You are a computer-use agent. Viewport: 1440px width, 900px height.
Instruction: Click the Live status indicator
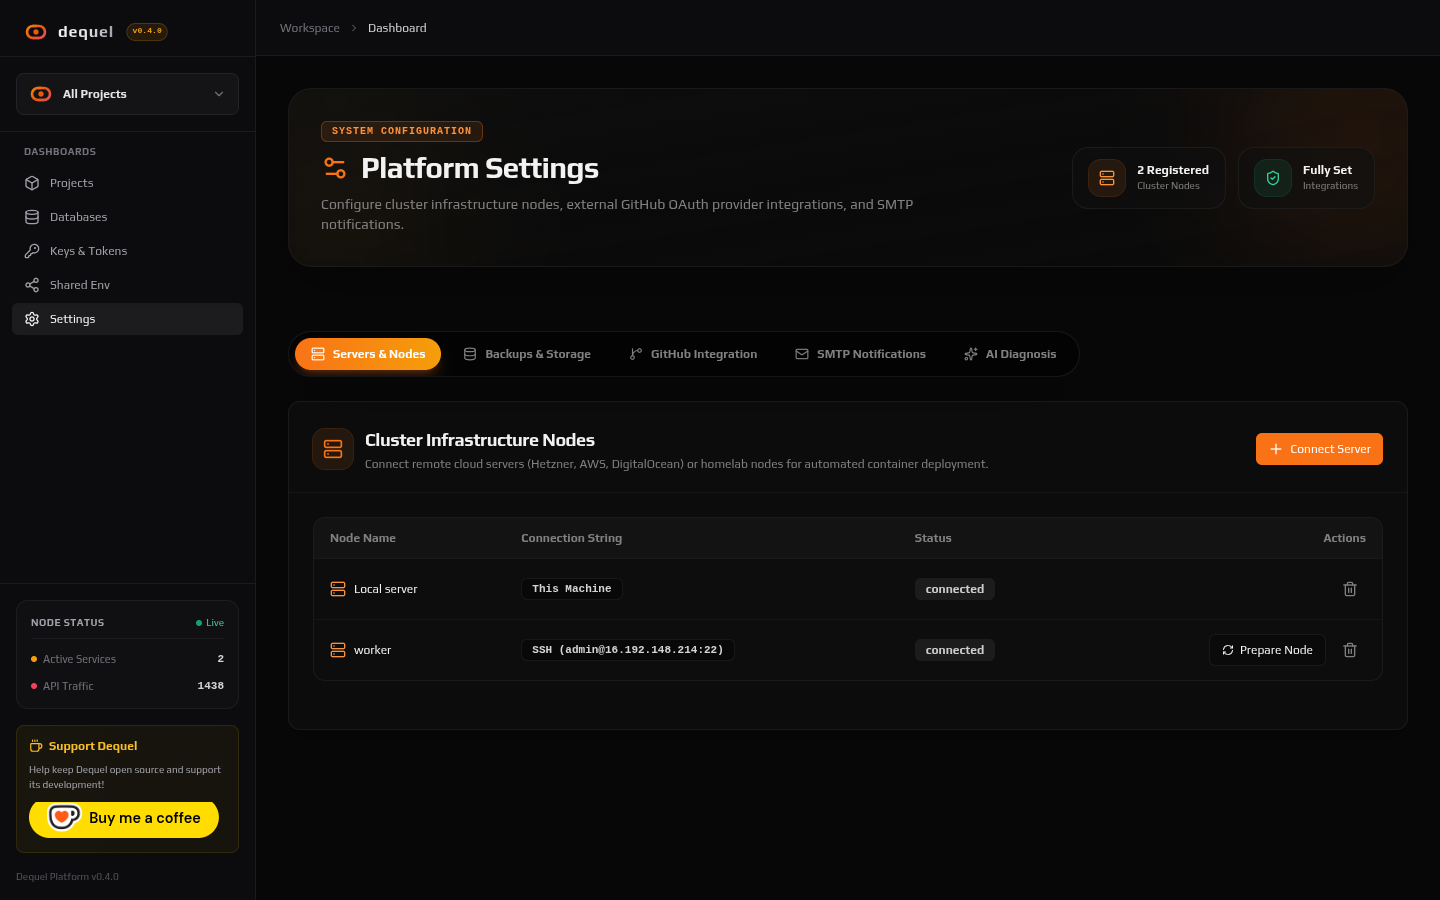coord(210,623)
